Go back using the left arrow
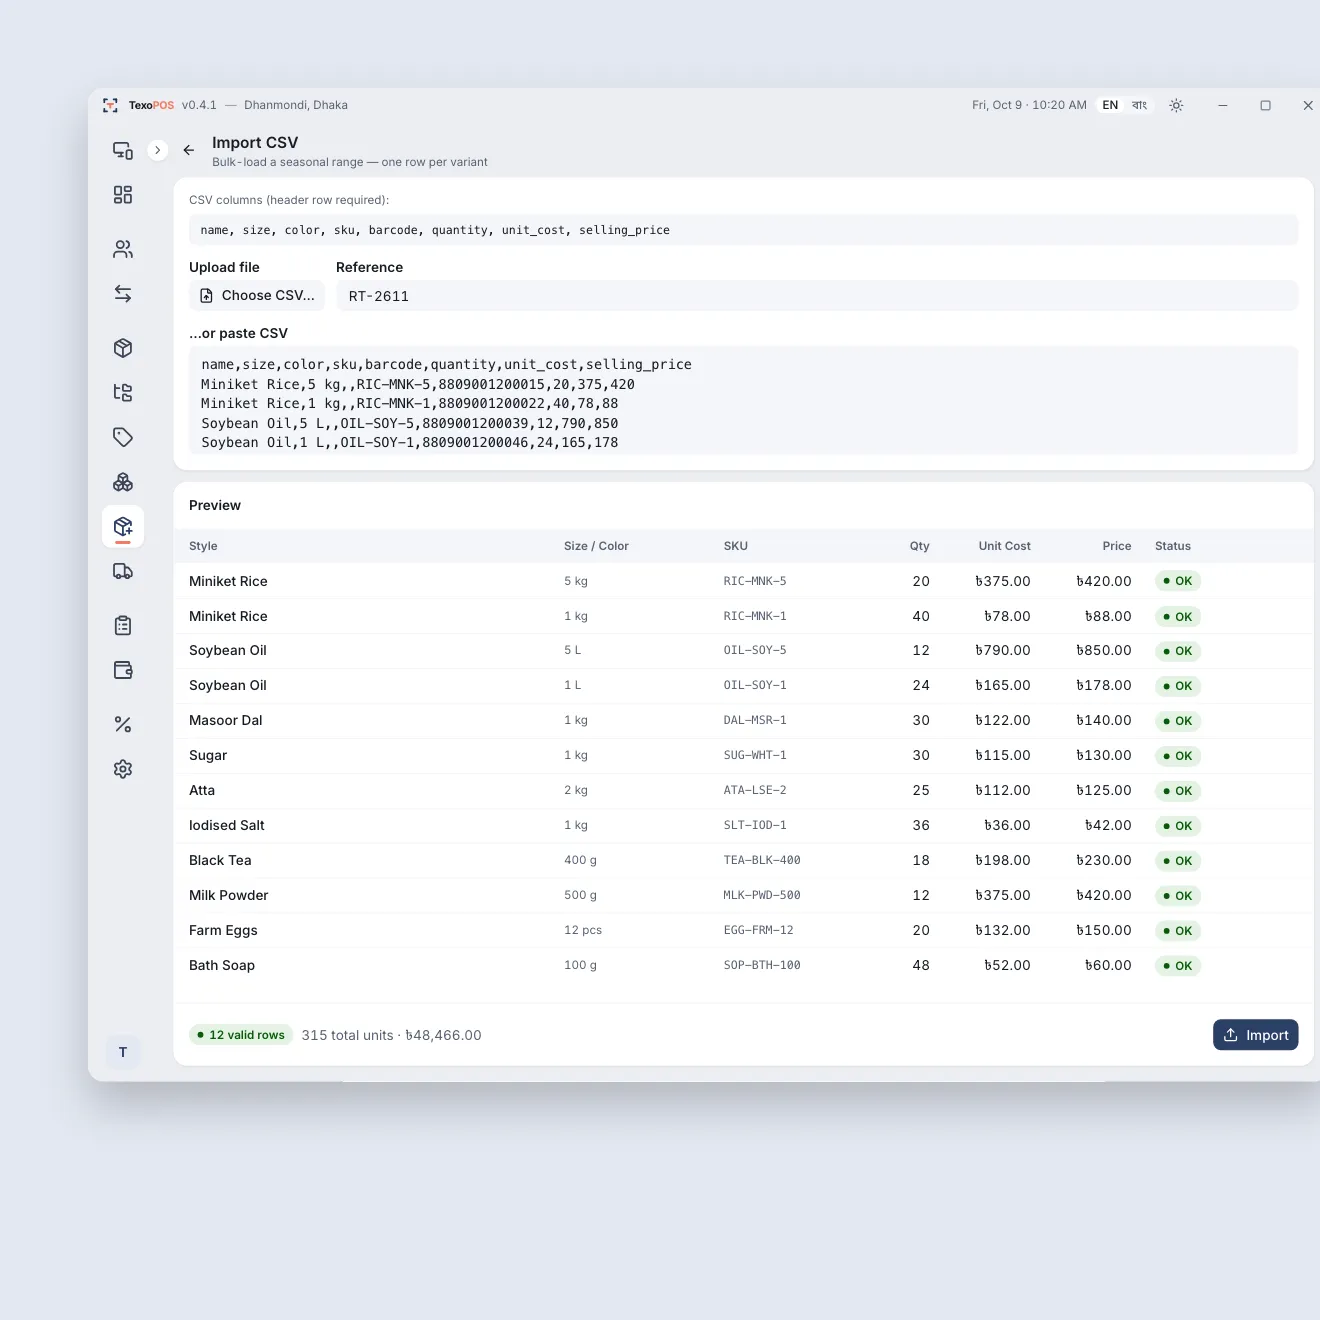Viewport: 1320px width, 1320px height. [189, 150]
